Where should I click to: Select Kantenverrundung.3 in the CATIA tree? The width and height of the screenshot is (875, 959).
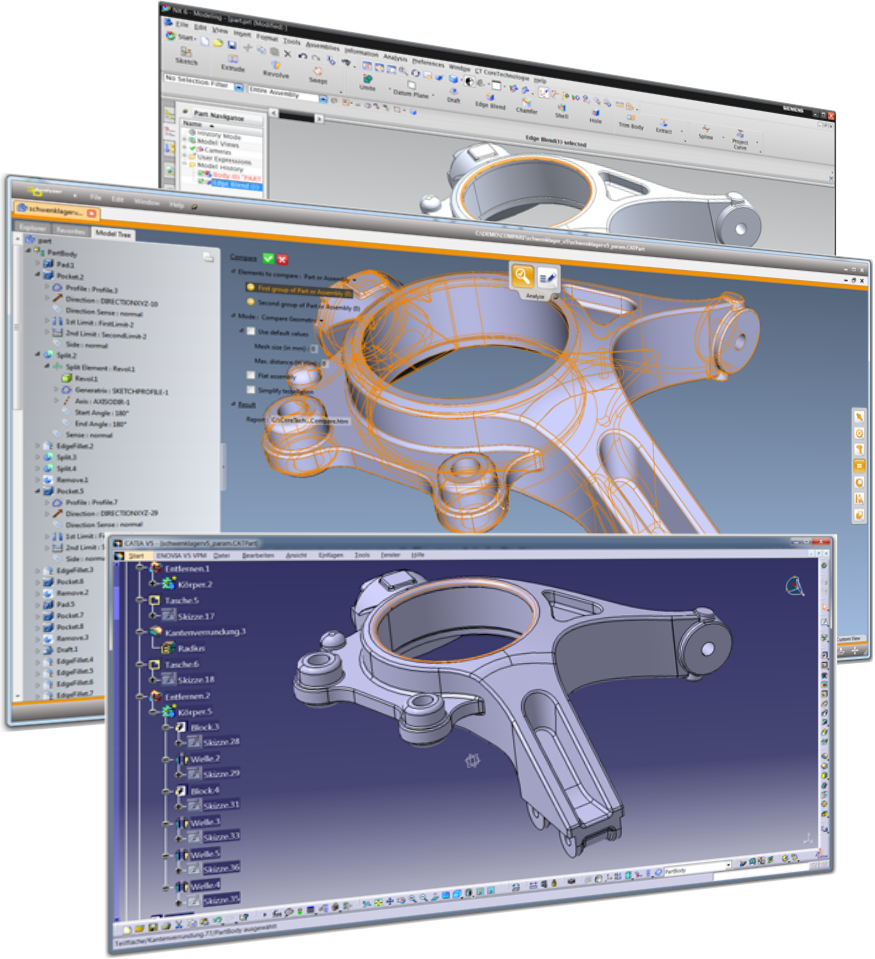pos(203,632)
